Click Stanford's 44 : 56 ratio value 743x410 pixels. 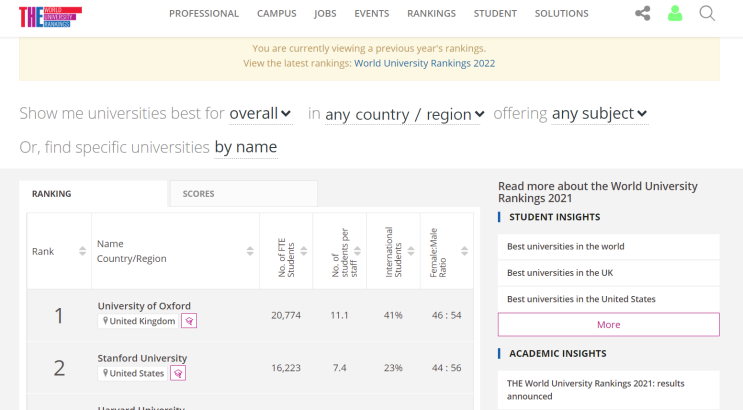[x=446, y=368]
